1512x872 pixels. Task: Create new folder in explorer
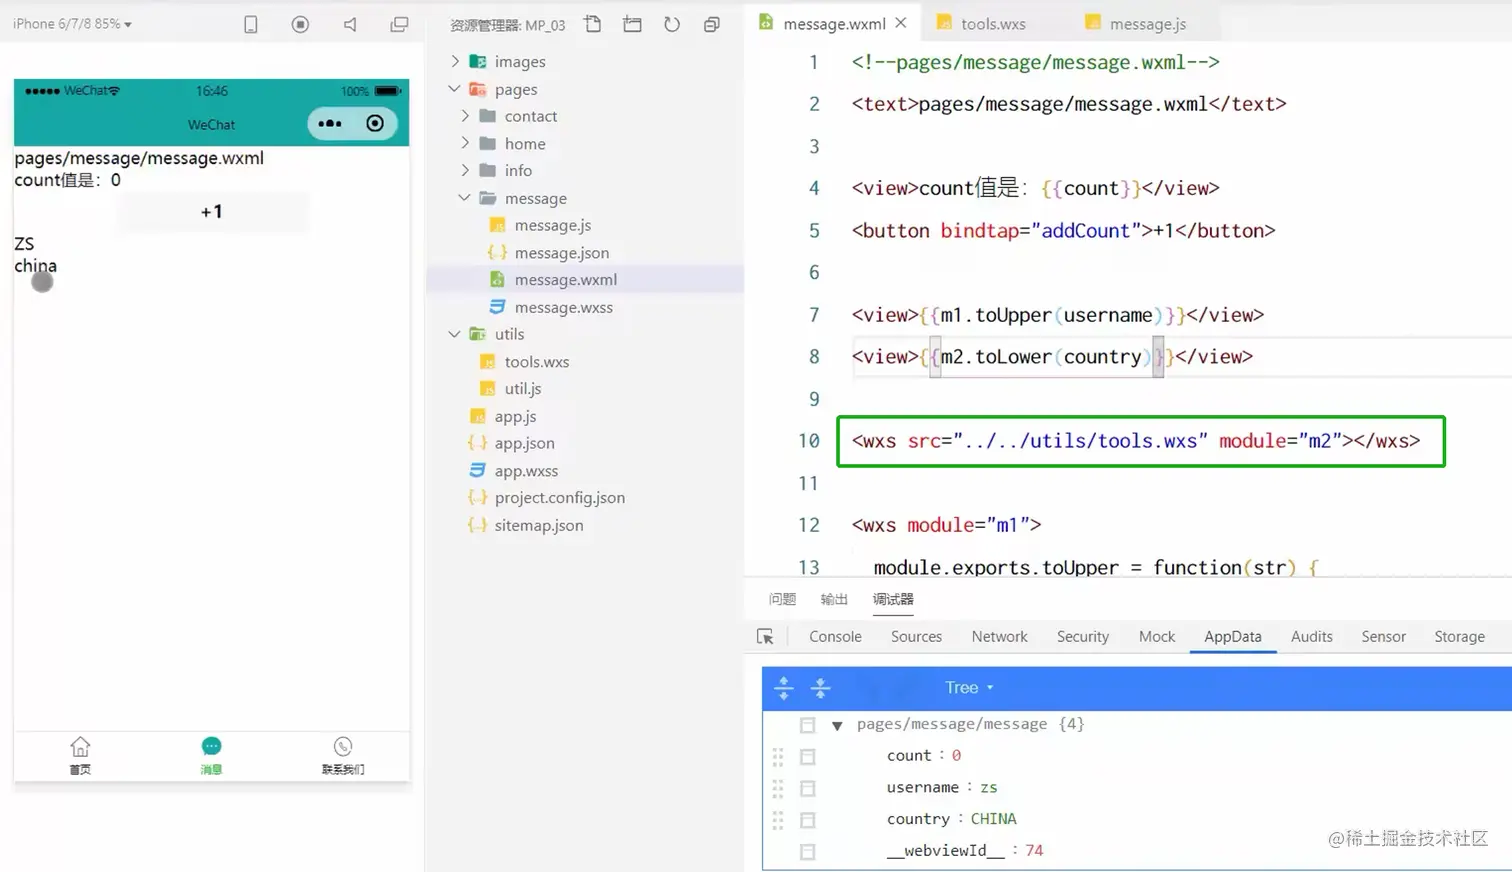click(632, 24)
